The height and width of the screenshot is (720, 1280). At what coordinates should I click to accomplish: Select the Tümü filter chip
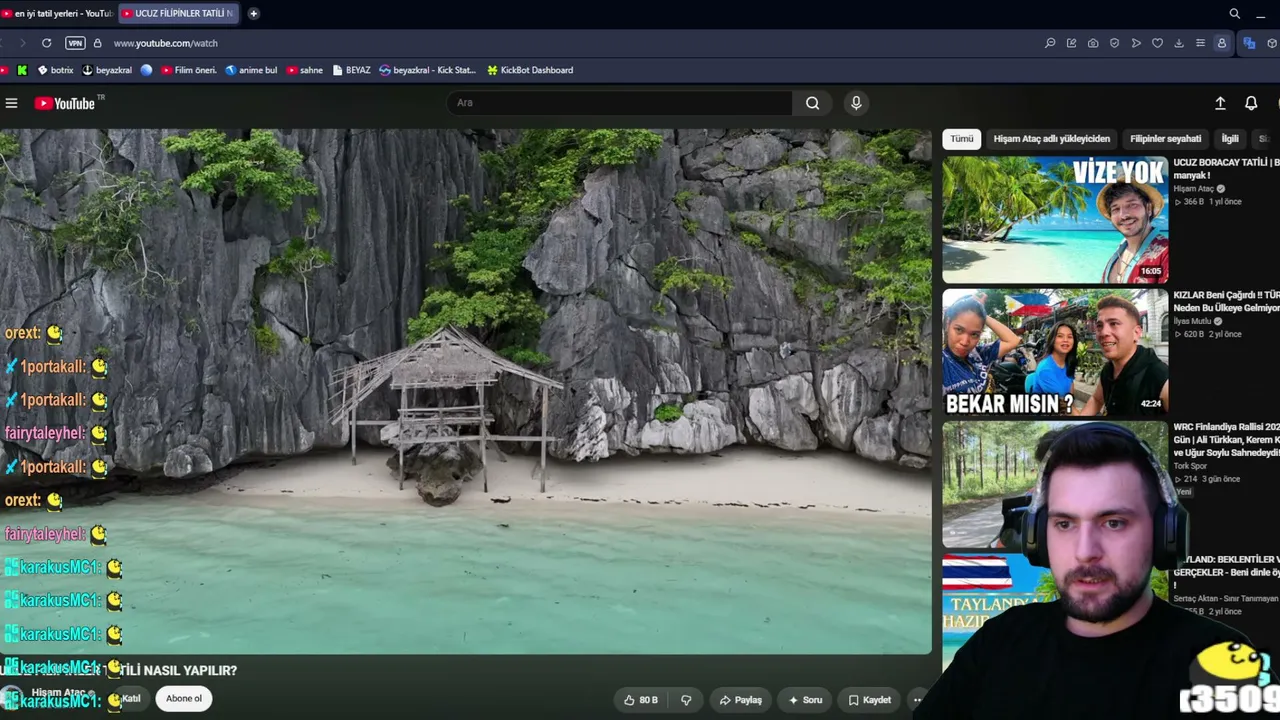(x=962, y=139)
